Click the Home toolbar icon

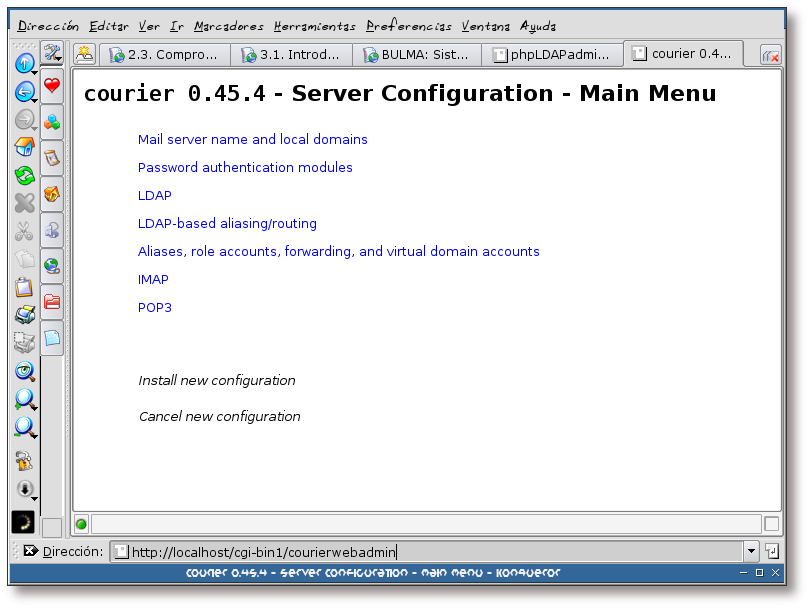24,148
